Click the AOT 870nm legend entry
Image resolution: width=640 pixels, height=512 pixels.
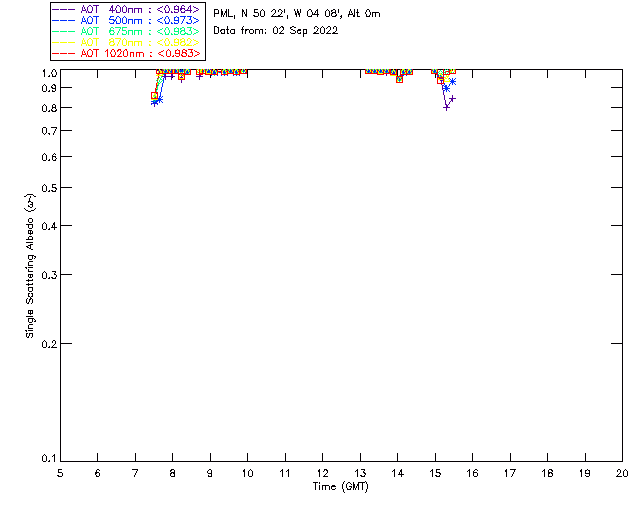tap(127, 42)
